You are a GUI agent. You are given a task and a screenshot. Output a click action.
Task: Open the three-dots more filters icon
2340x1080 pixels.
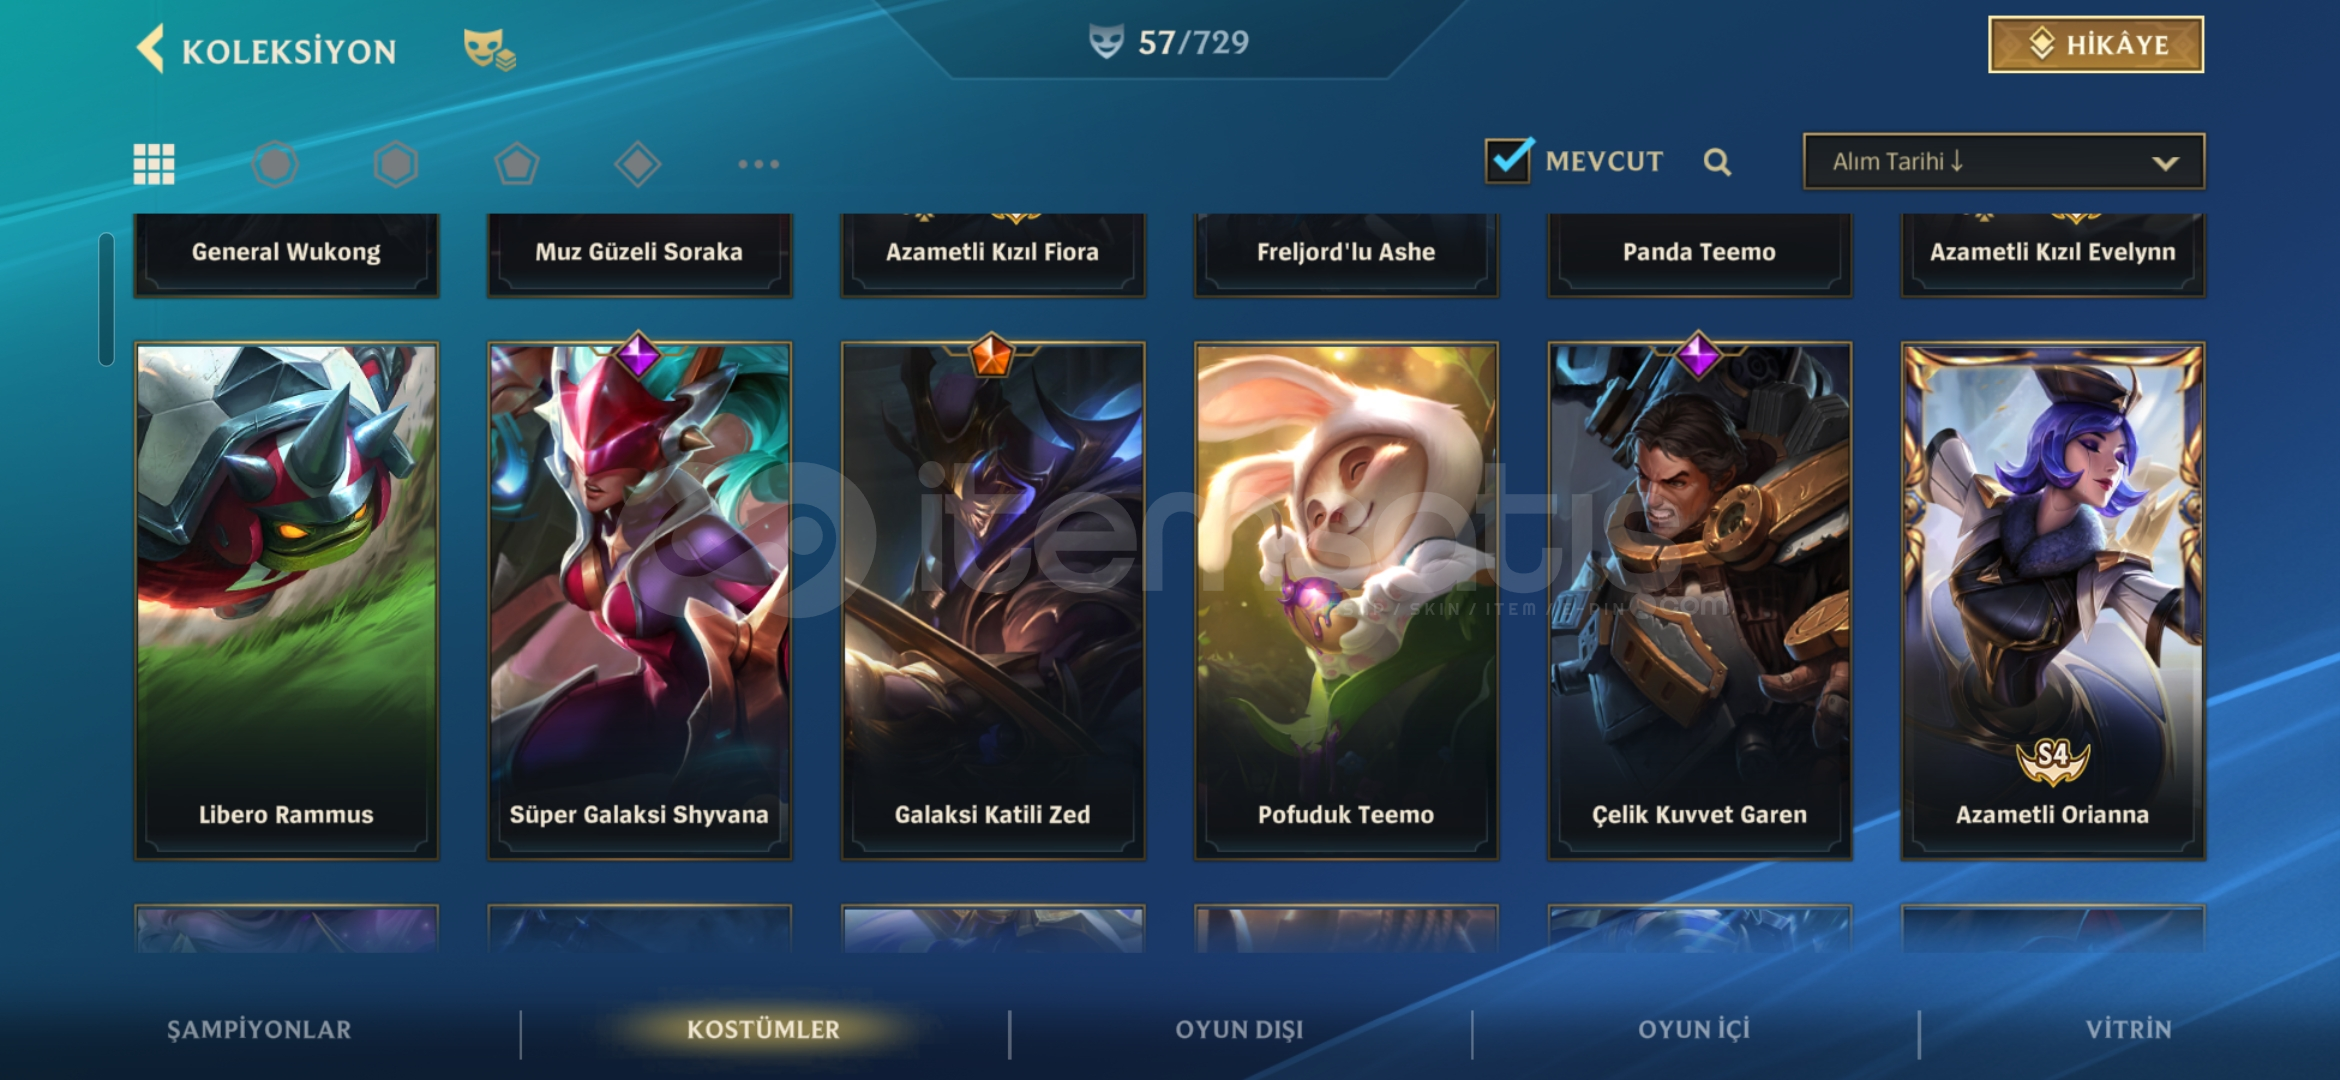pos(759,164)
